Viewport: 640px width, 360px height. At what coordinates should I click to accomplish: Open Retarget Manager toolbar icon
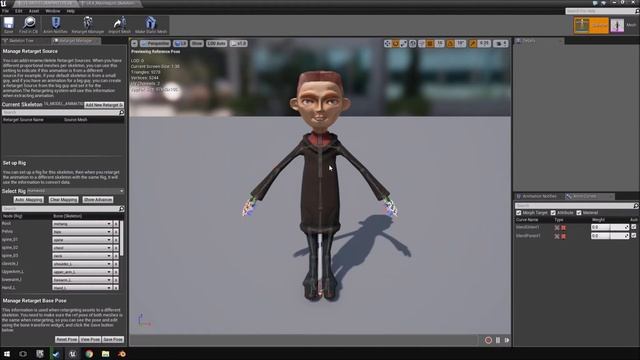click(x=88, y=25)
